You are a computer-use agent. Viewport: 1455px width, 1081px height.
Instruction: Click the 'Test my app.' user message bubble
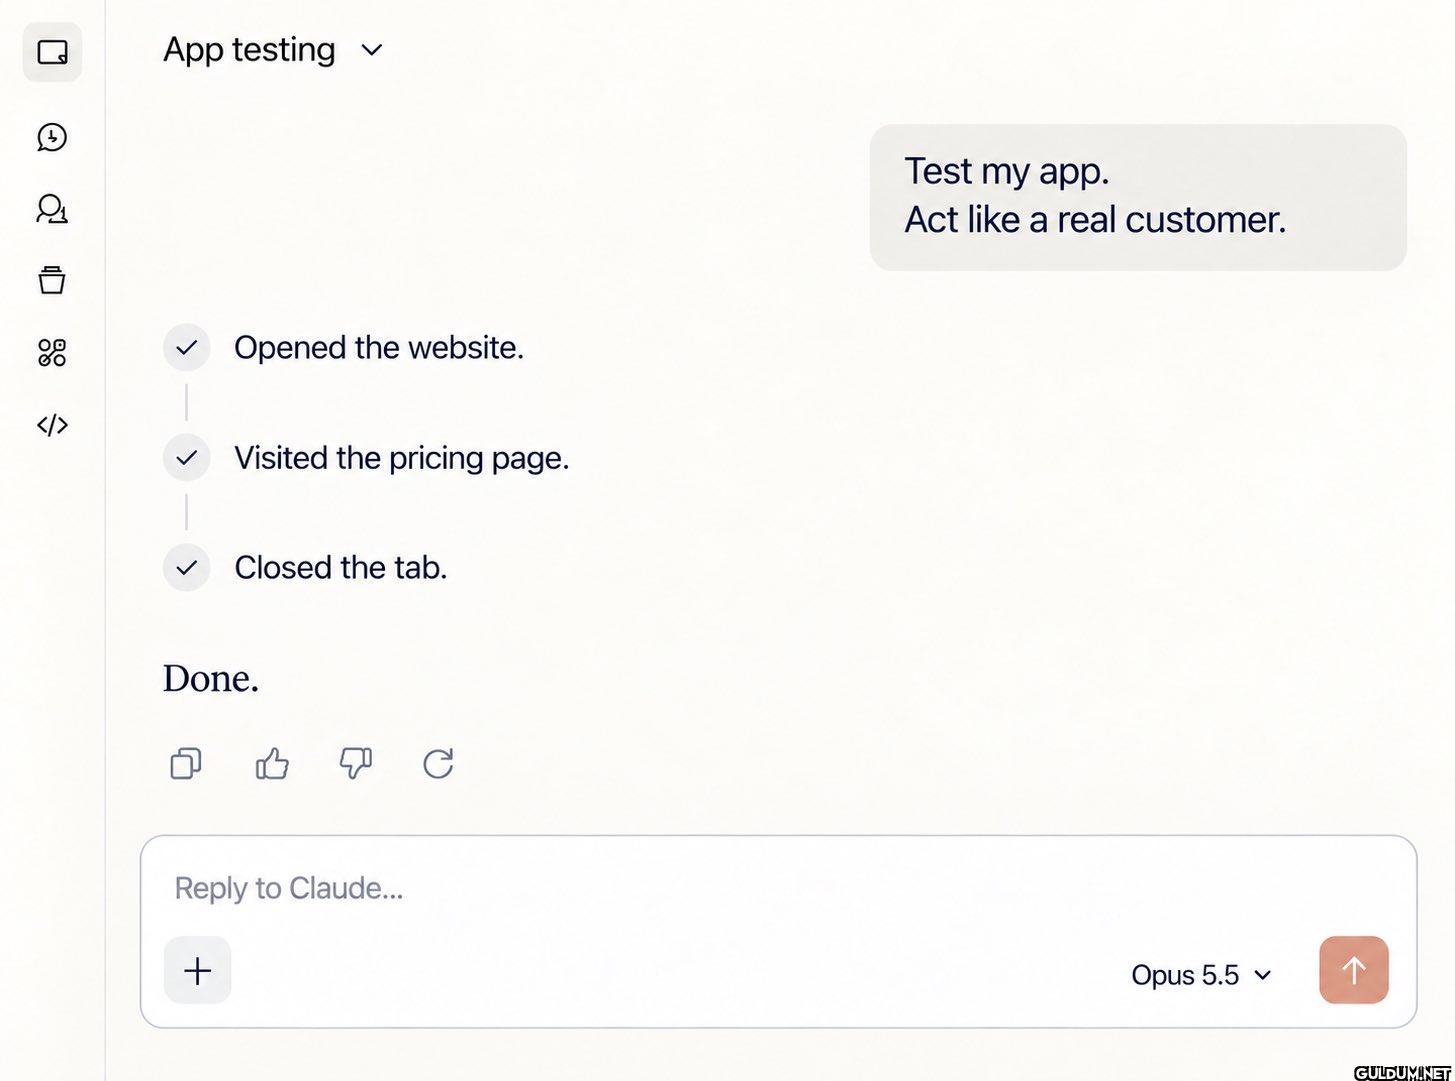click(x=1138, y=197)
